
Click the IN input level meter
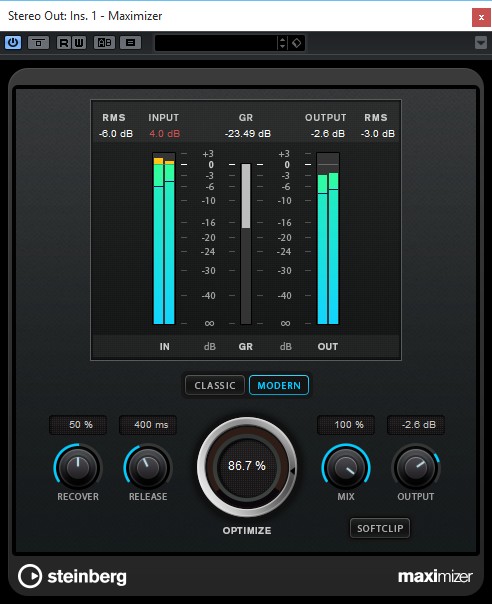[164, 238]
